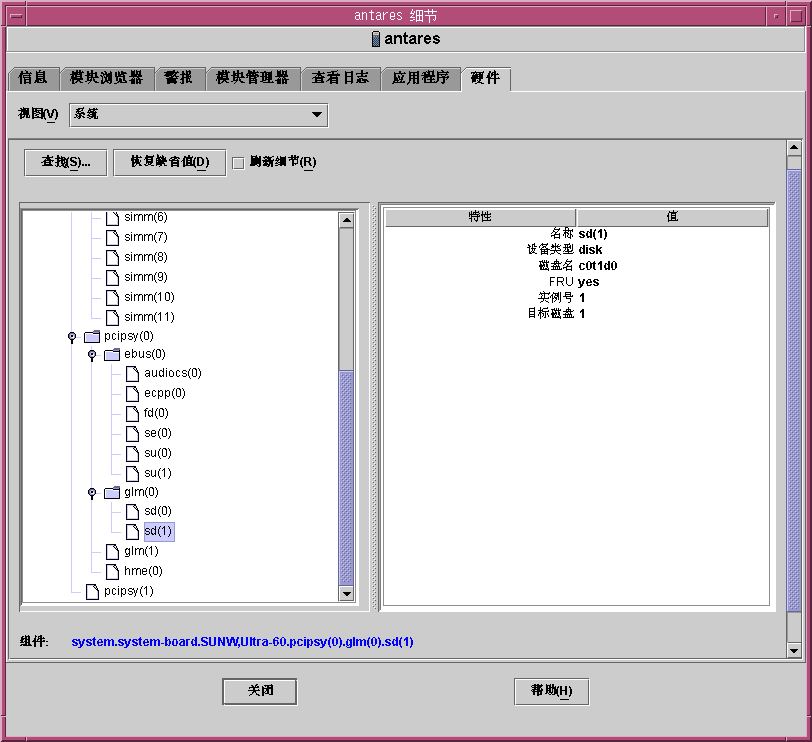Click the simm(7) document icon

[x=112, y=238]
